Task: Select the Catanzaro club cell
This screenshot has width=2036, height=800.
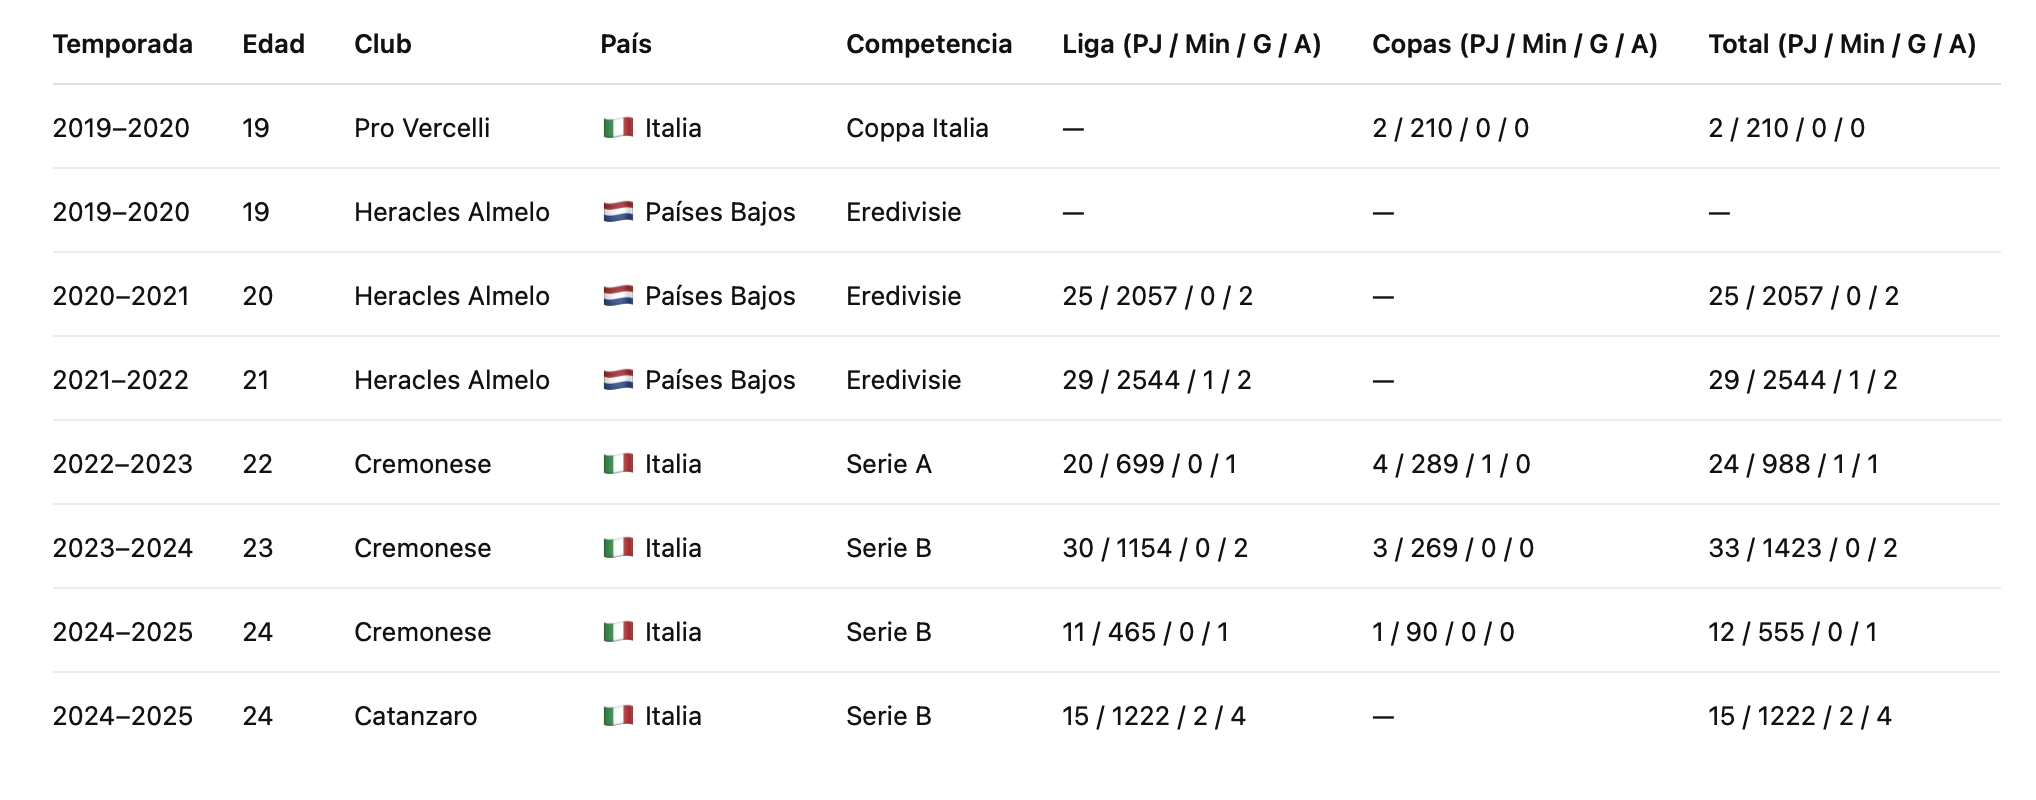Action: (416, 716)
